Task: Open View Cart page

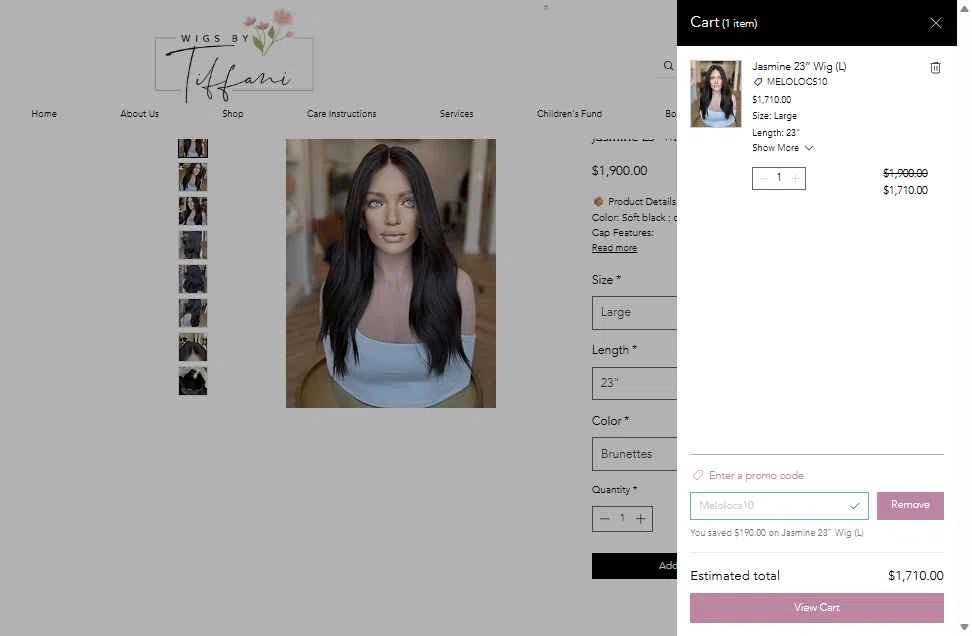Action: pos(816,607)
